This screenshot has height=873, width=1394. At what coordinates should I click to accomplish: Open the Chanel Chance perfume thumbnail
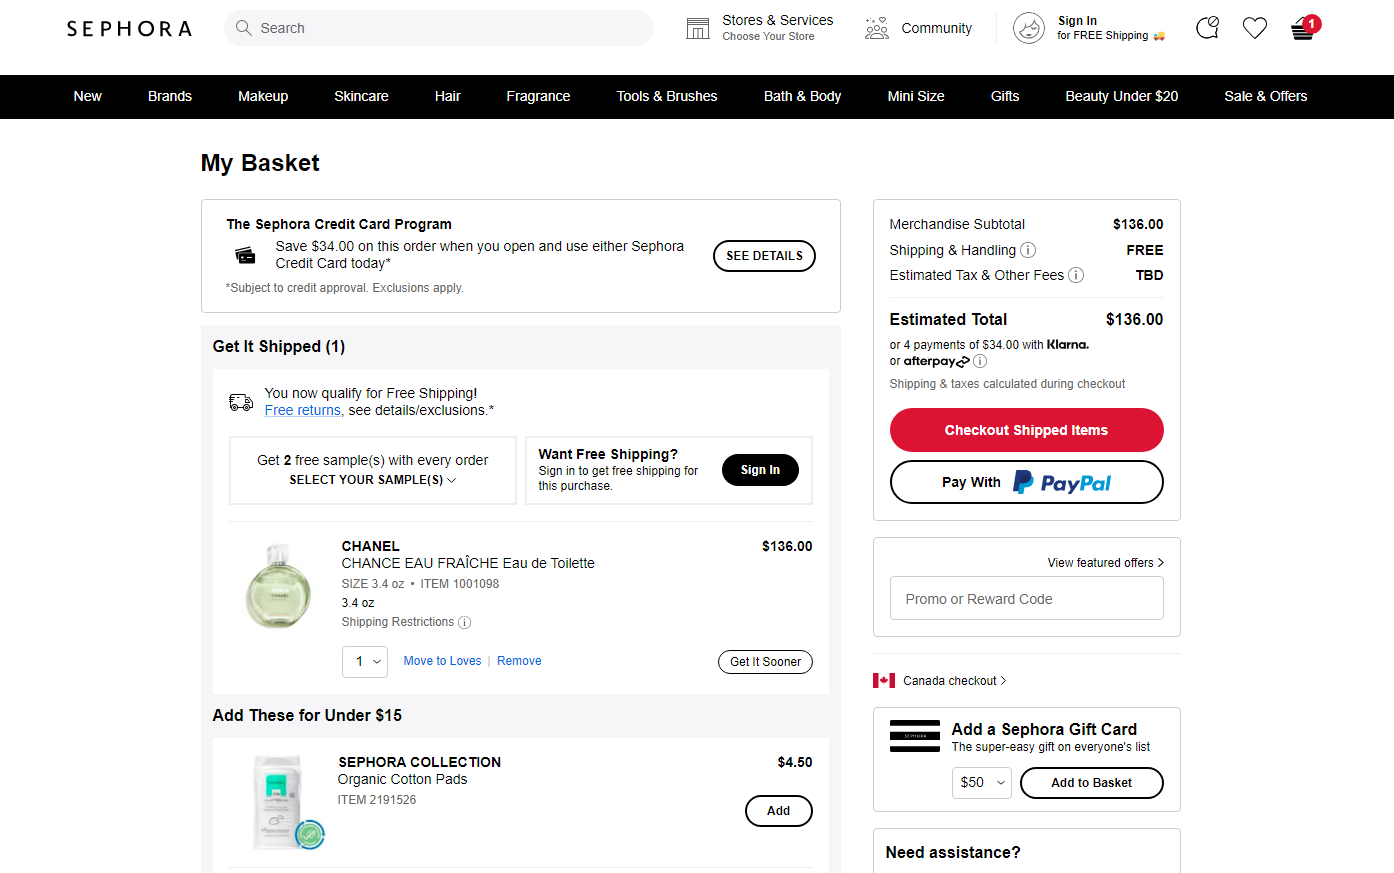(279, 586)
